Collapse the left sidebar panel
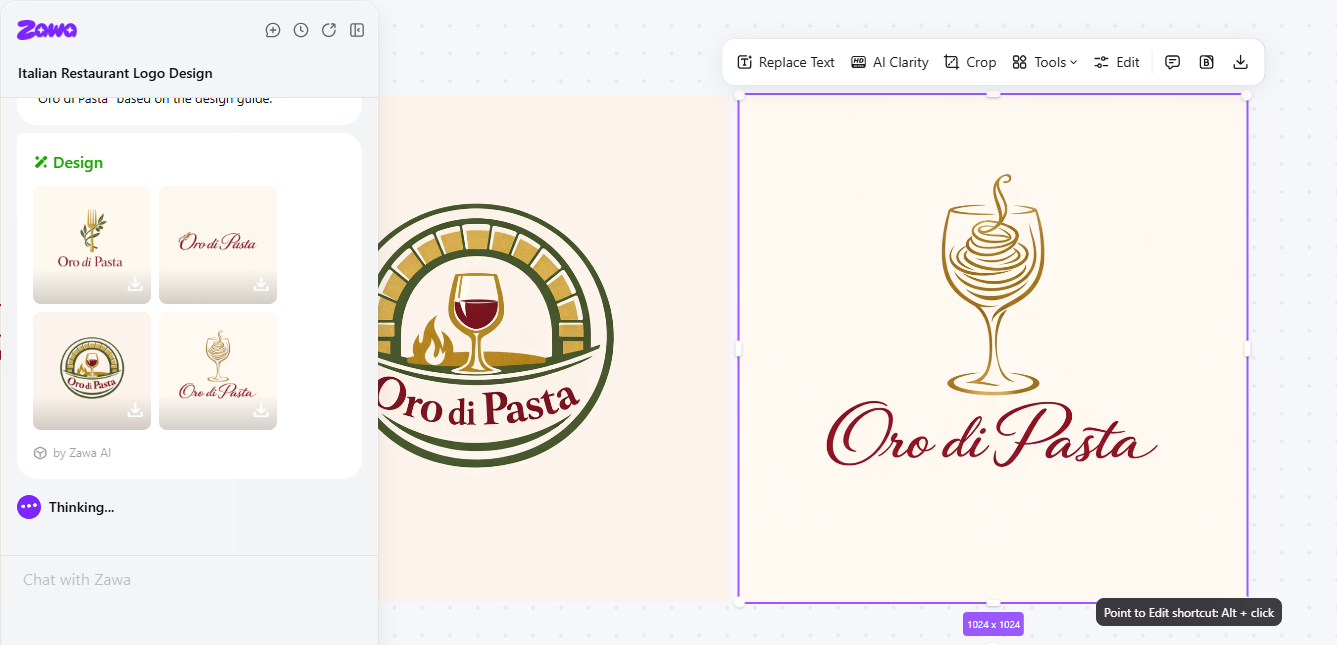This screenshot has height=645, width=1337. pyautogui.click(x=357, y=30)
